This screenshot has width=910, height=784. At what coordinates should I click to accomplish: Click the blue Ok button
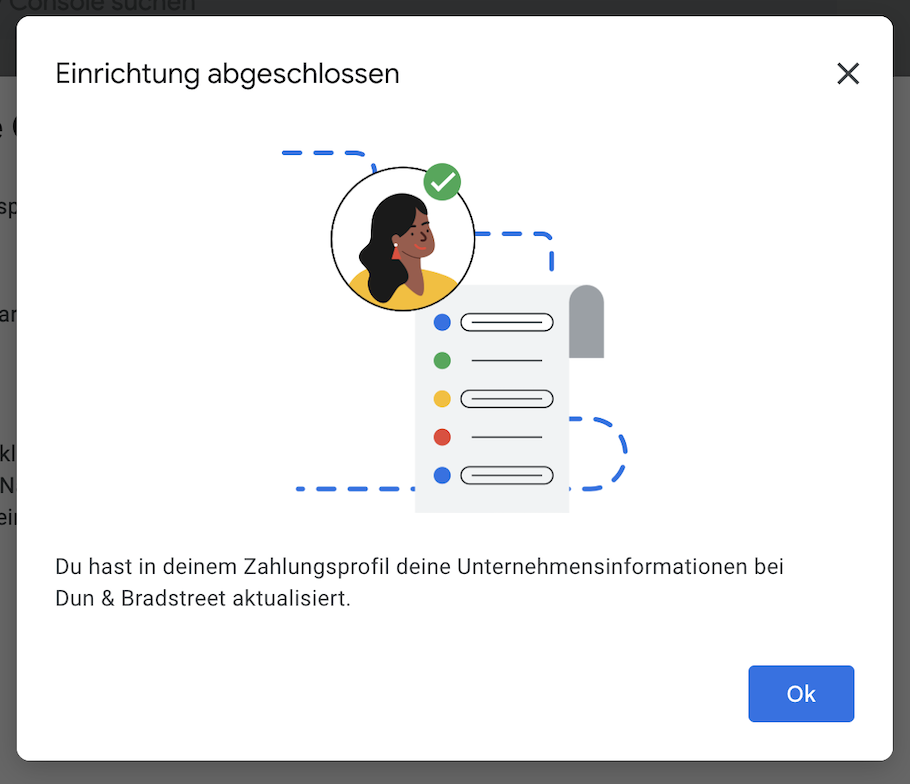pyautogui.click(x=801, y=694)
